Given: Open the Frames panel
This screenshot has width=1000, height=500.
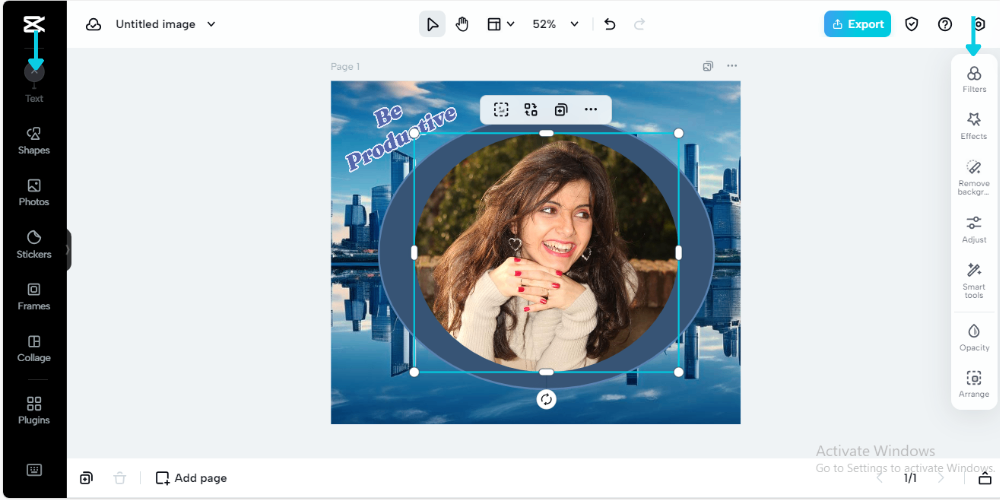Looking at the screenshot, I should point(33,296).
